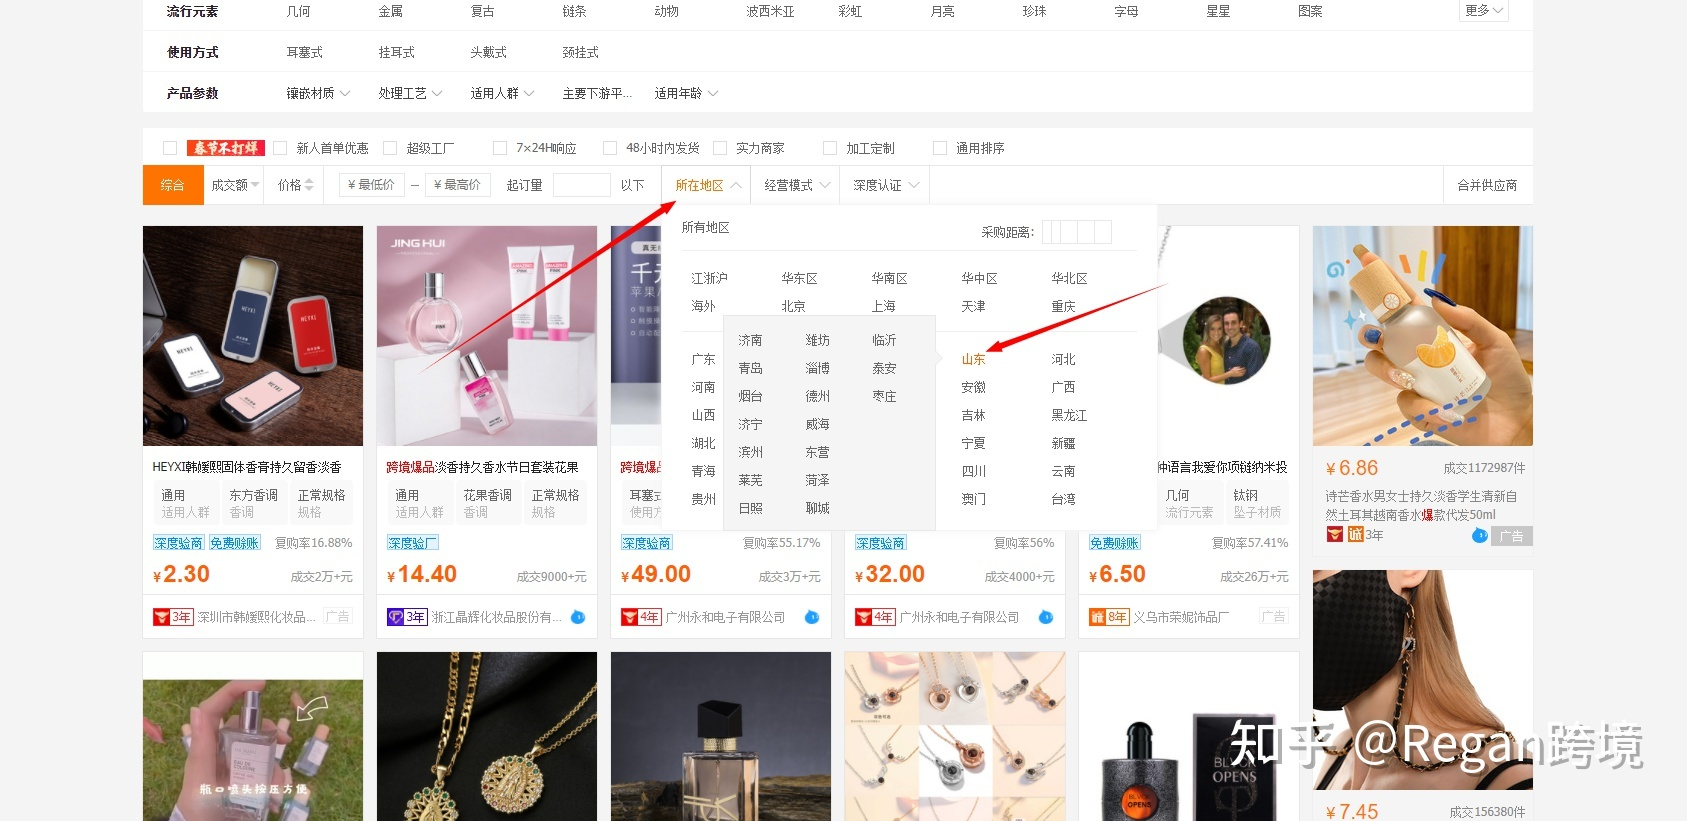The width and height of the screenshot is (1687, 821).
Task: Collapse the 所在地区 dropdown
Action: pos(707,185)
